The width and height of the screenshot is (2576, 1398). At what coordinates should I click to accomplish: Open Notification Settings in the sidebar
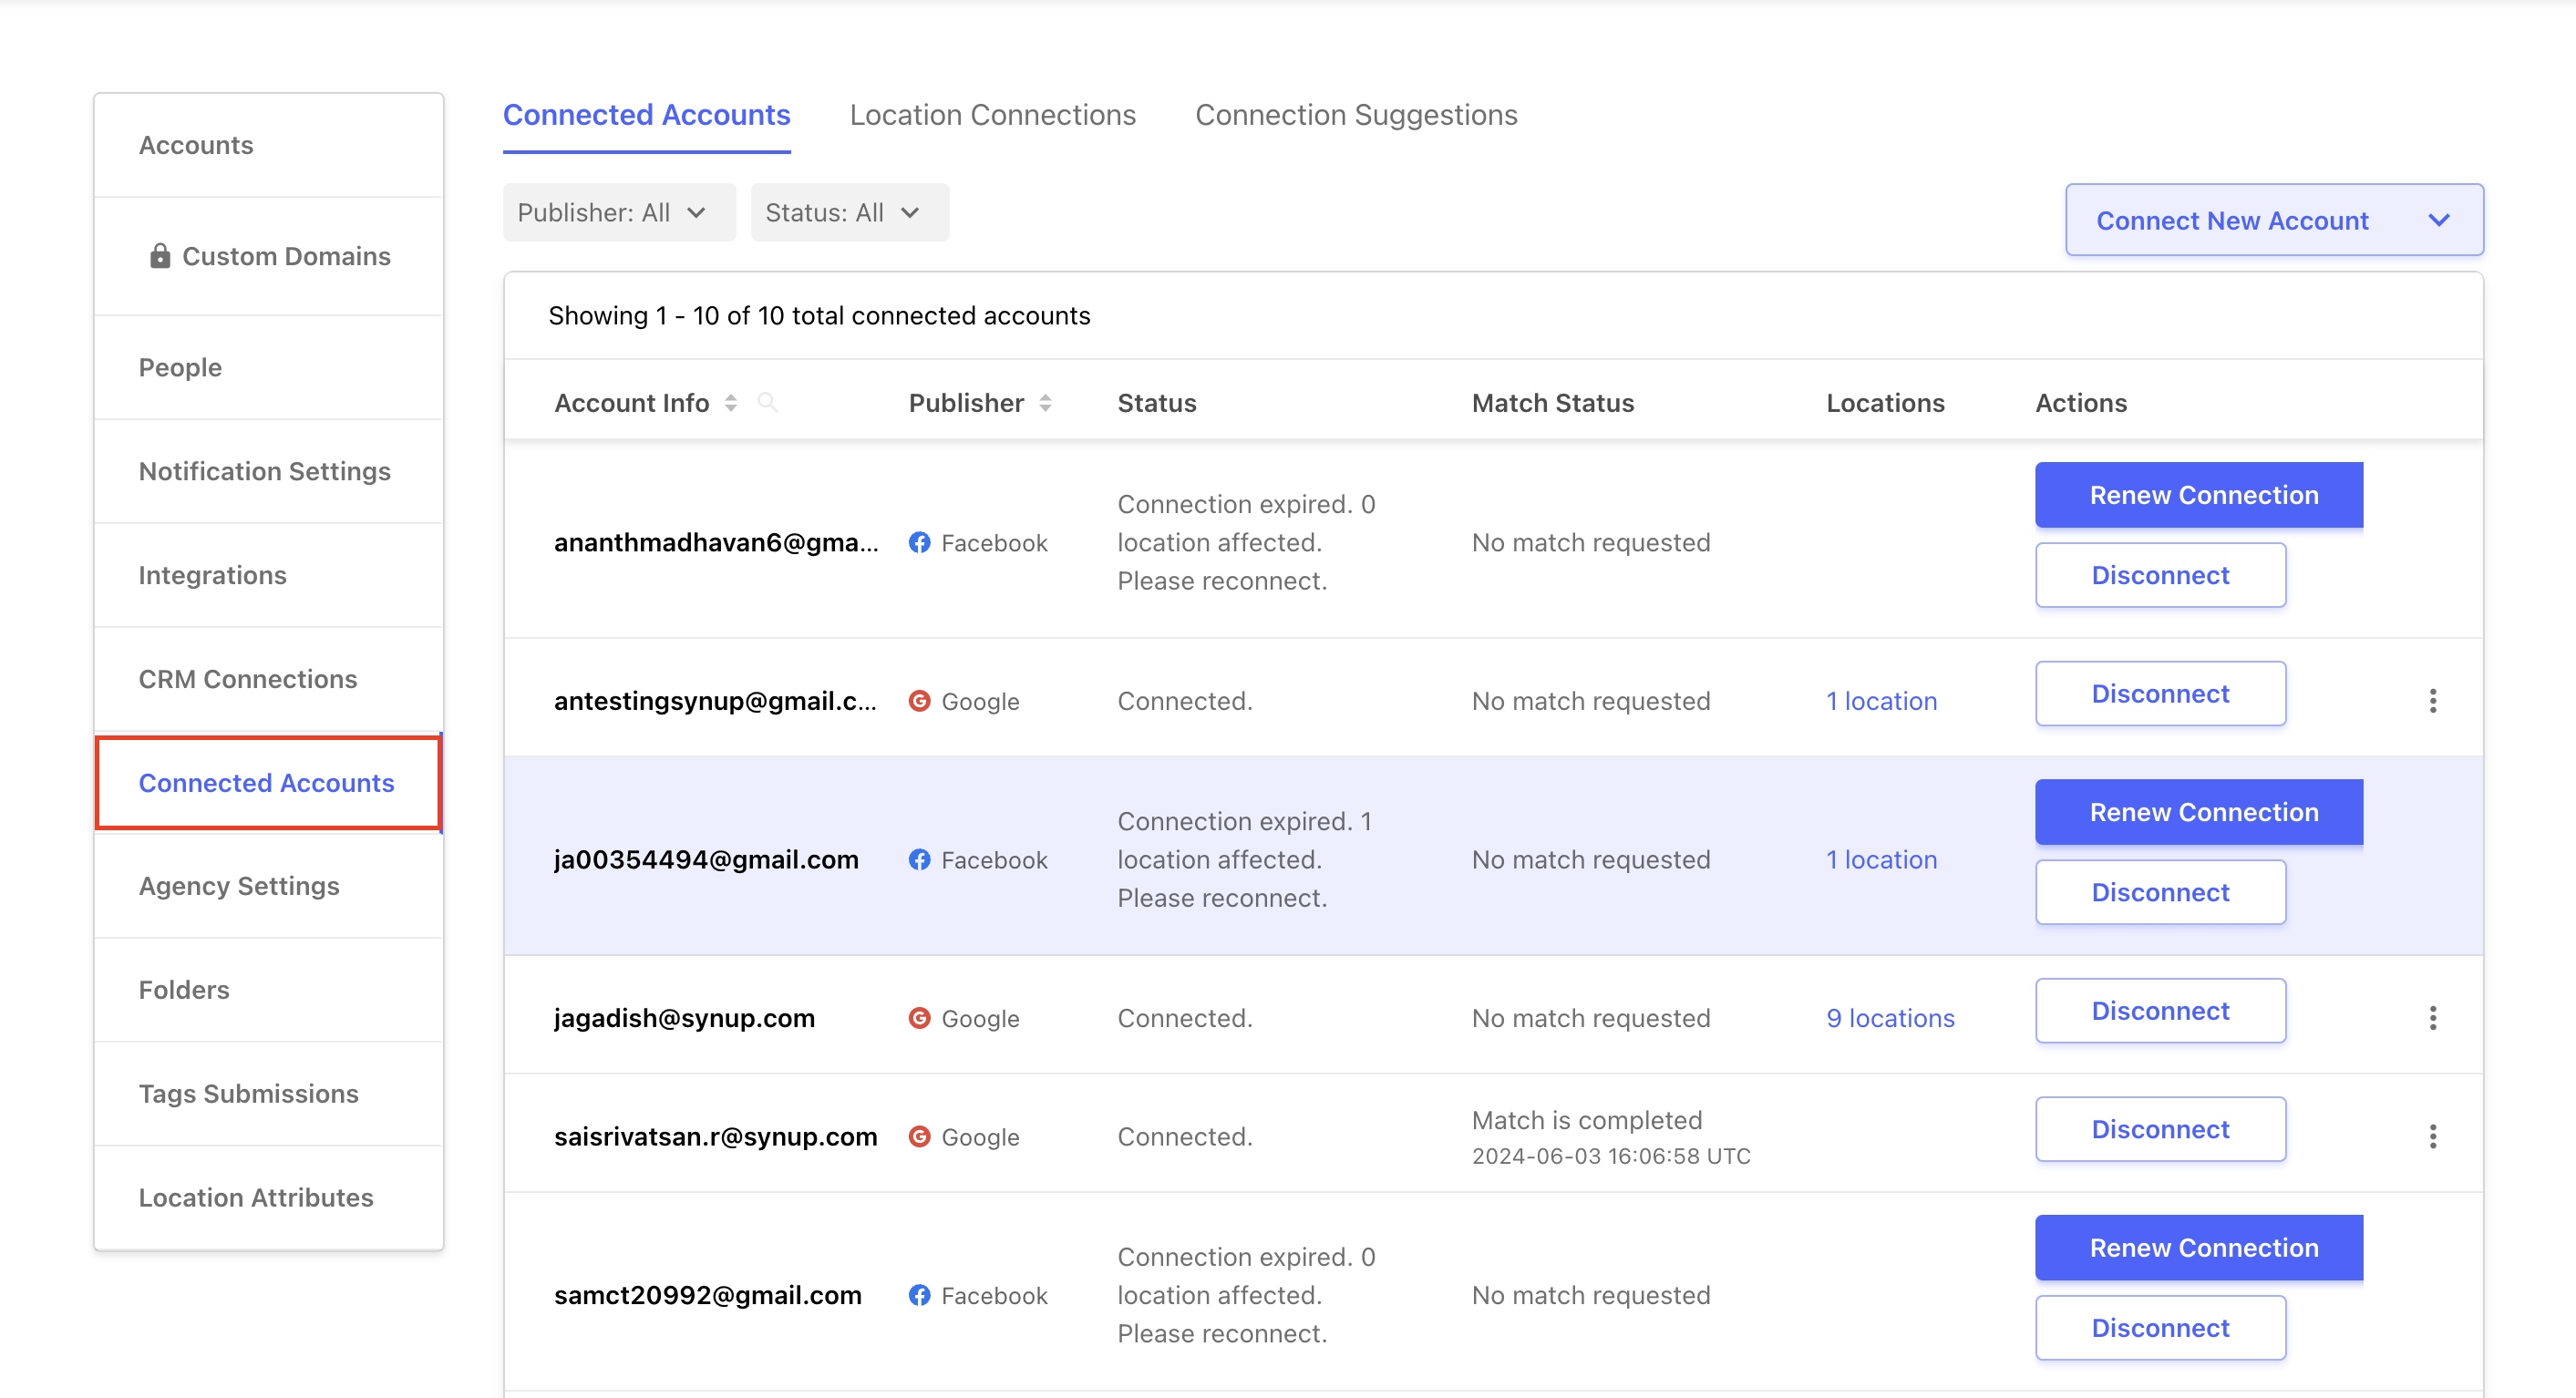tap(268, 471)
